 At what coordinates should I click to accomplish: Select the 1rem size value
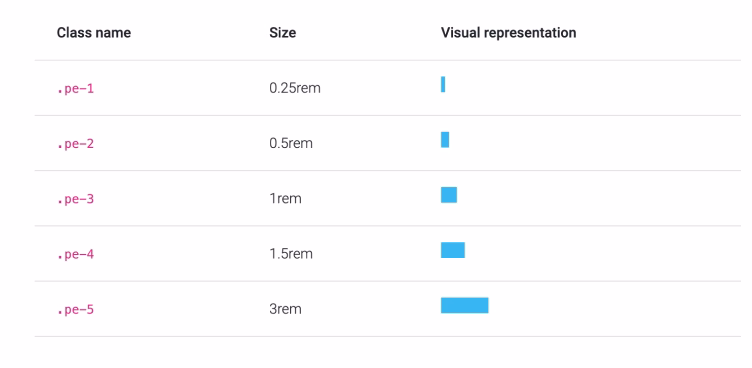(285, 199)
